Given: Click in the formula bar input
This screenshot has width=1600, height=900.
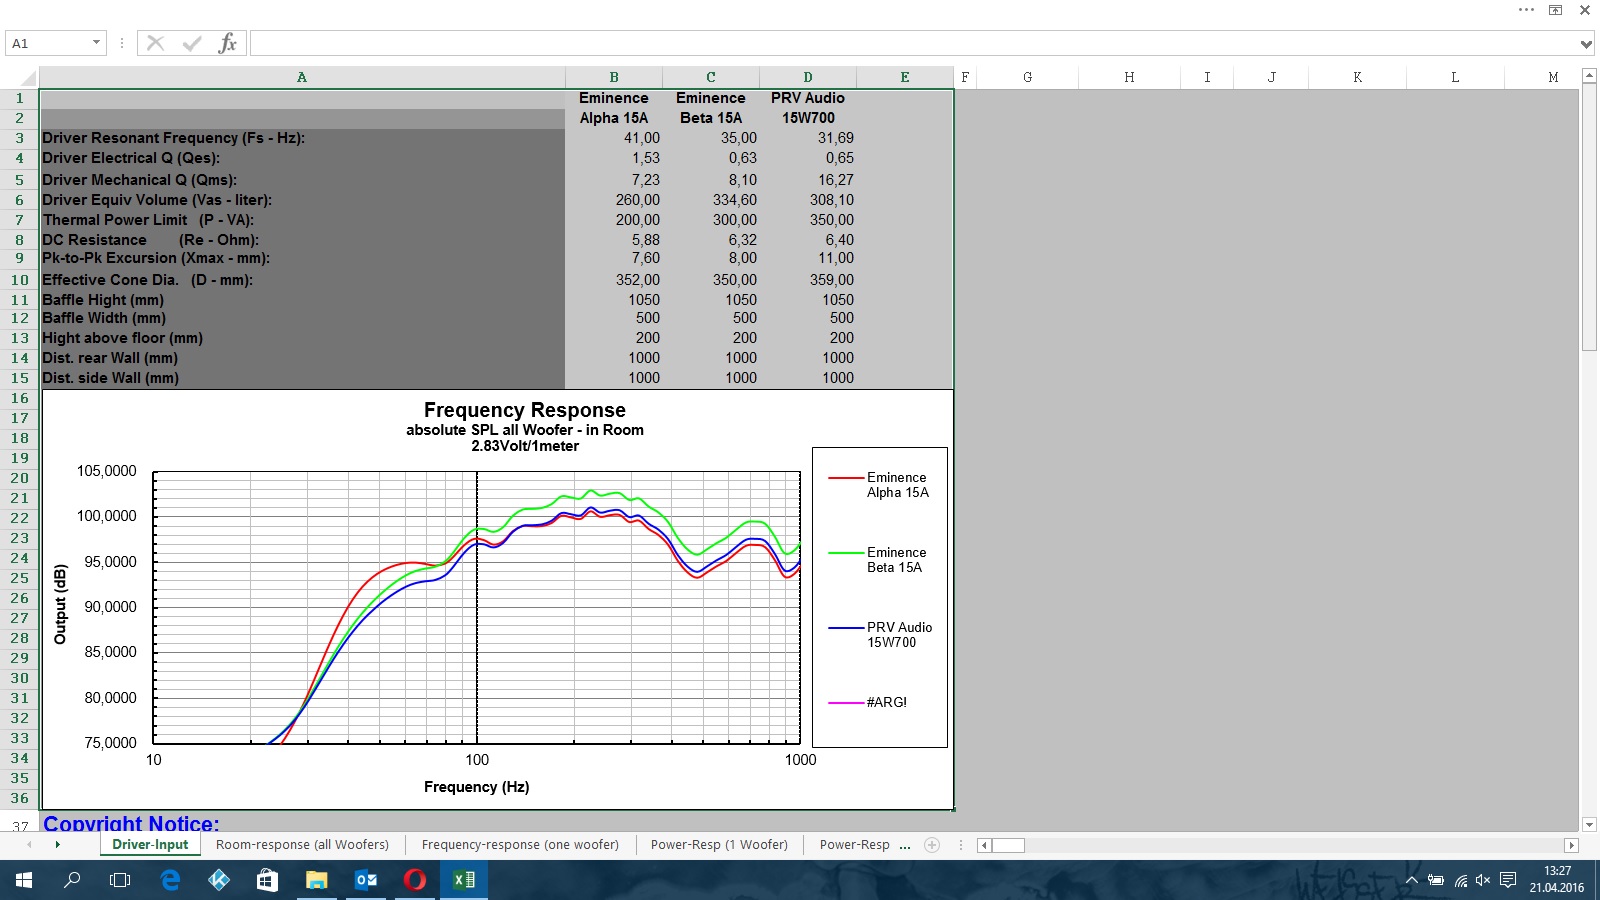Looking at the screenshot, I should click(x=912, y=43).
